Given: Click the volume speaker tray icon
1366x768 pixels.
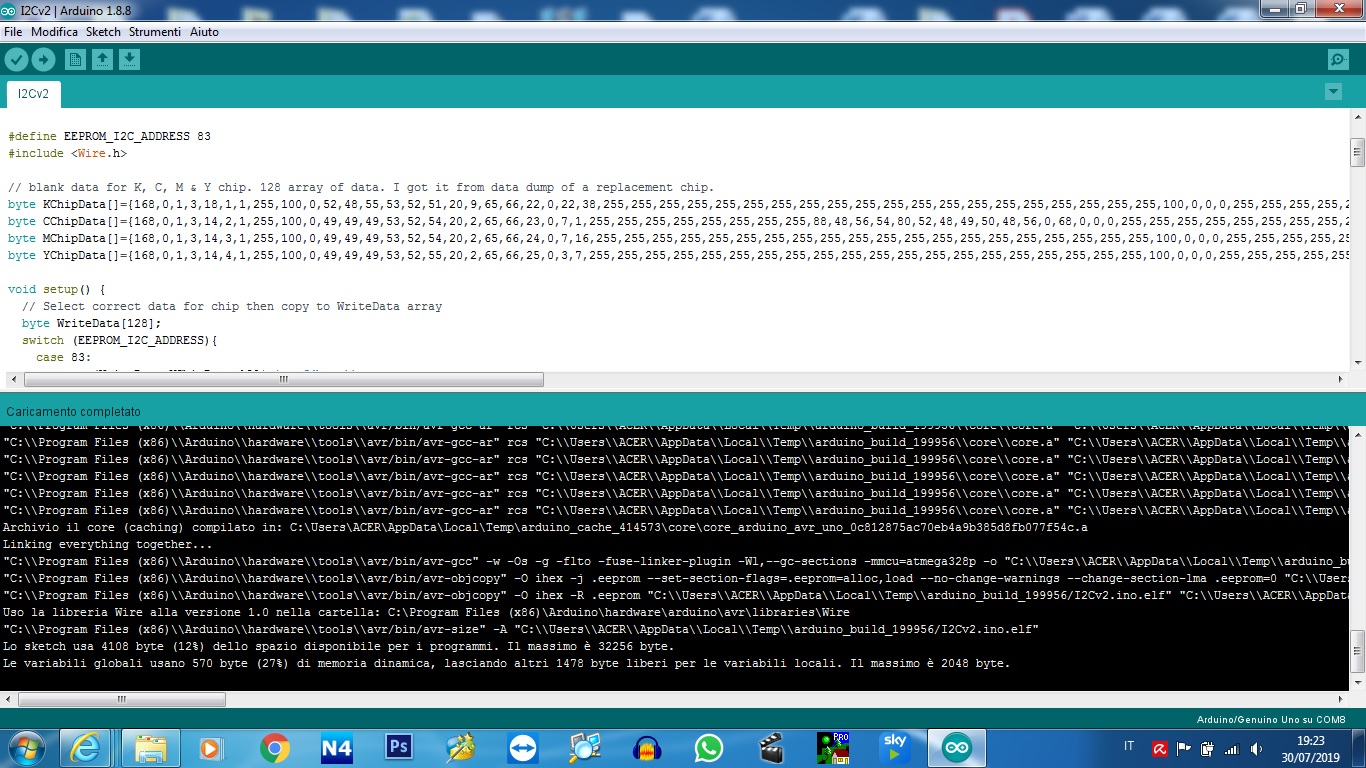Looking at the screenshot, I should (x=1256, y=748).
